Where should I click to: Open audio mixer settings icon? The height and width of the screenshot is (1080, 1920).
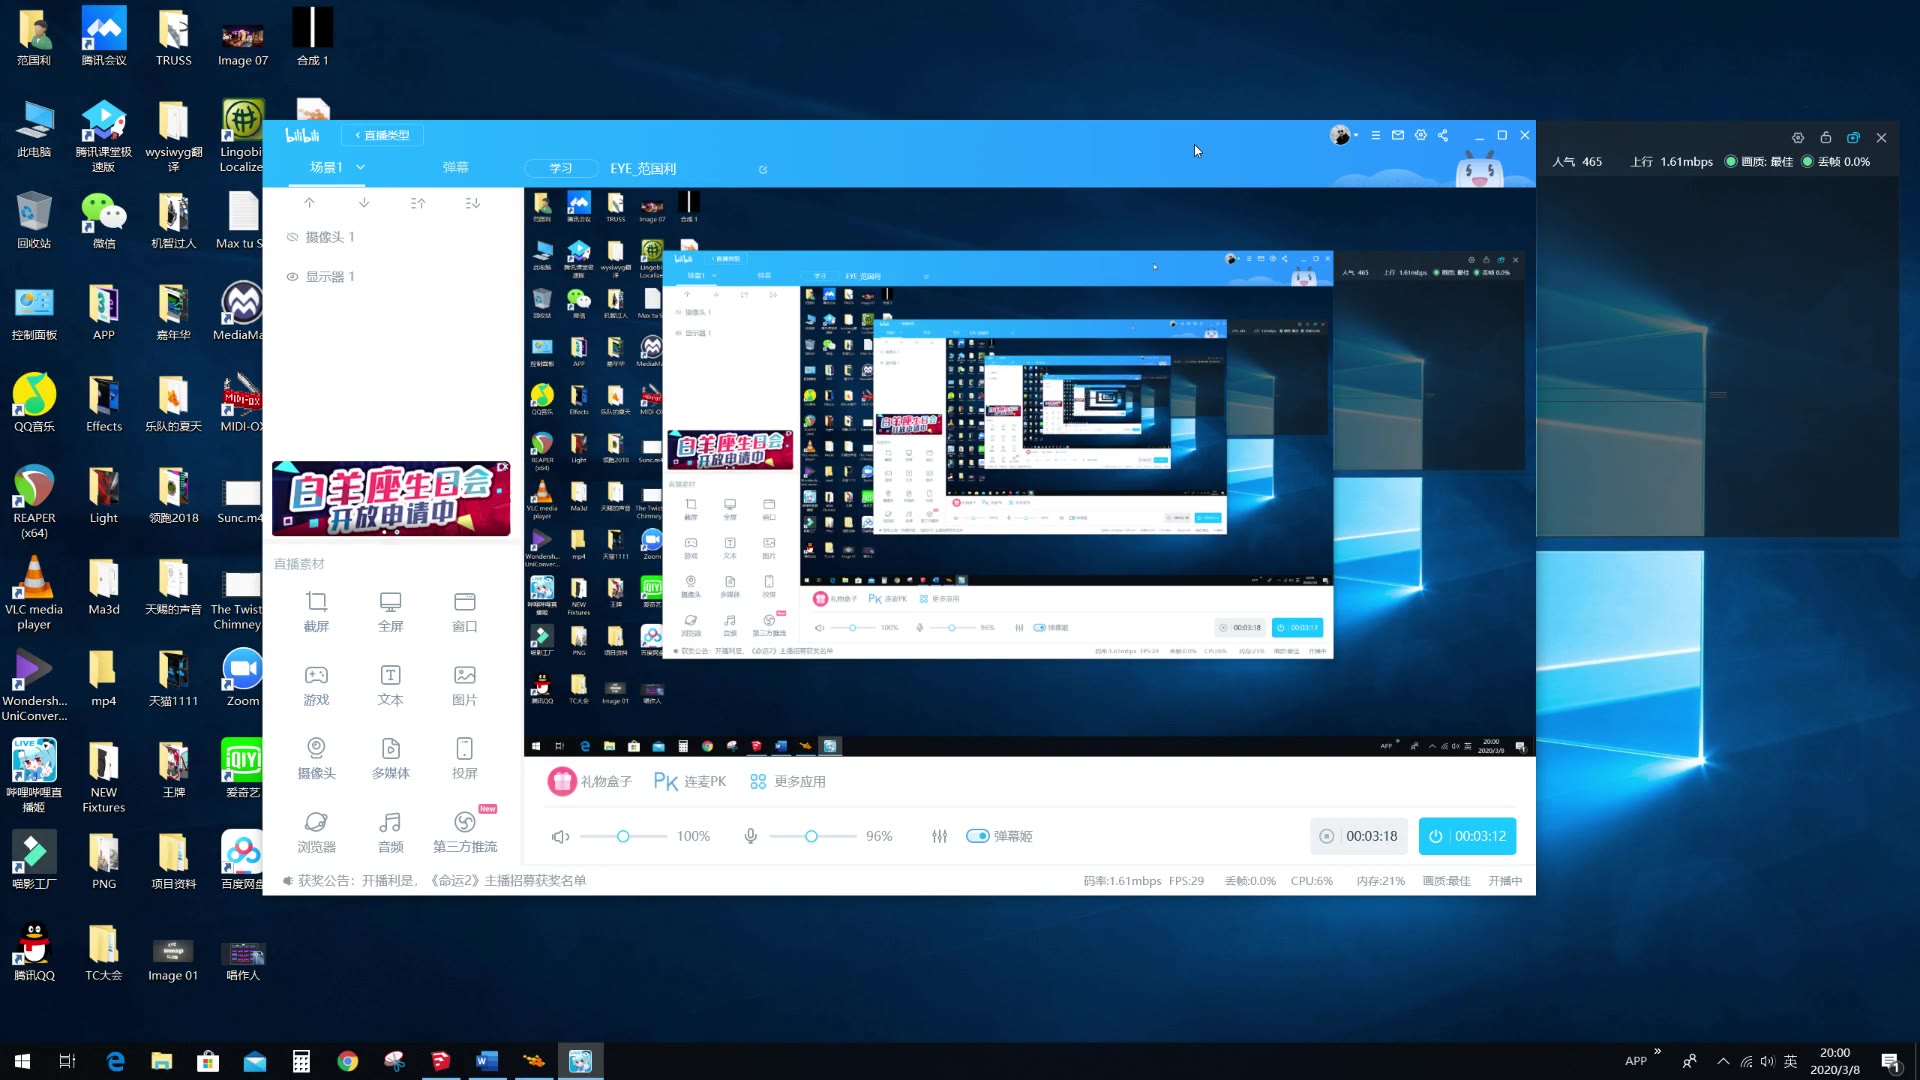pos(939,836)
